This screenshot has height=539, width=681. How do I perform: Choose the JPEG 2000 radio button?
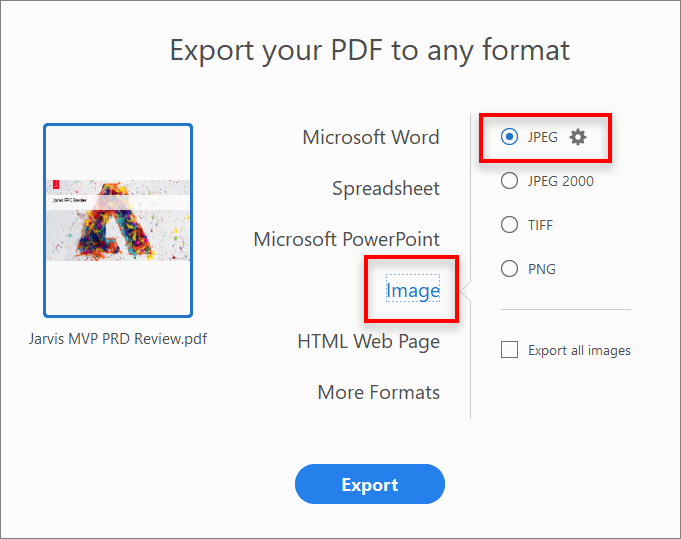point(510,181)
